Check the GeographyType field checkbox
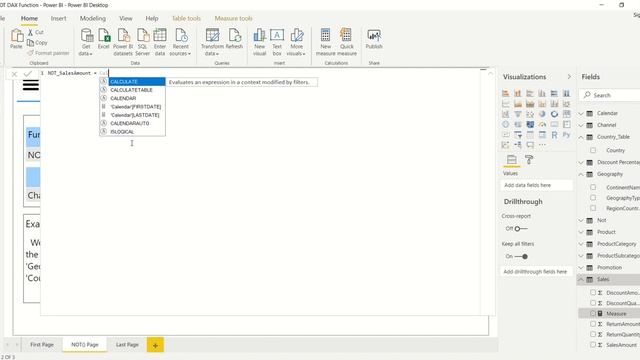This screenshot has width=640, height=360. click(593, 198)
